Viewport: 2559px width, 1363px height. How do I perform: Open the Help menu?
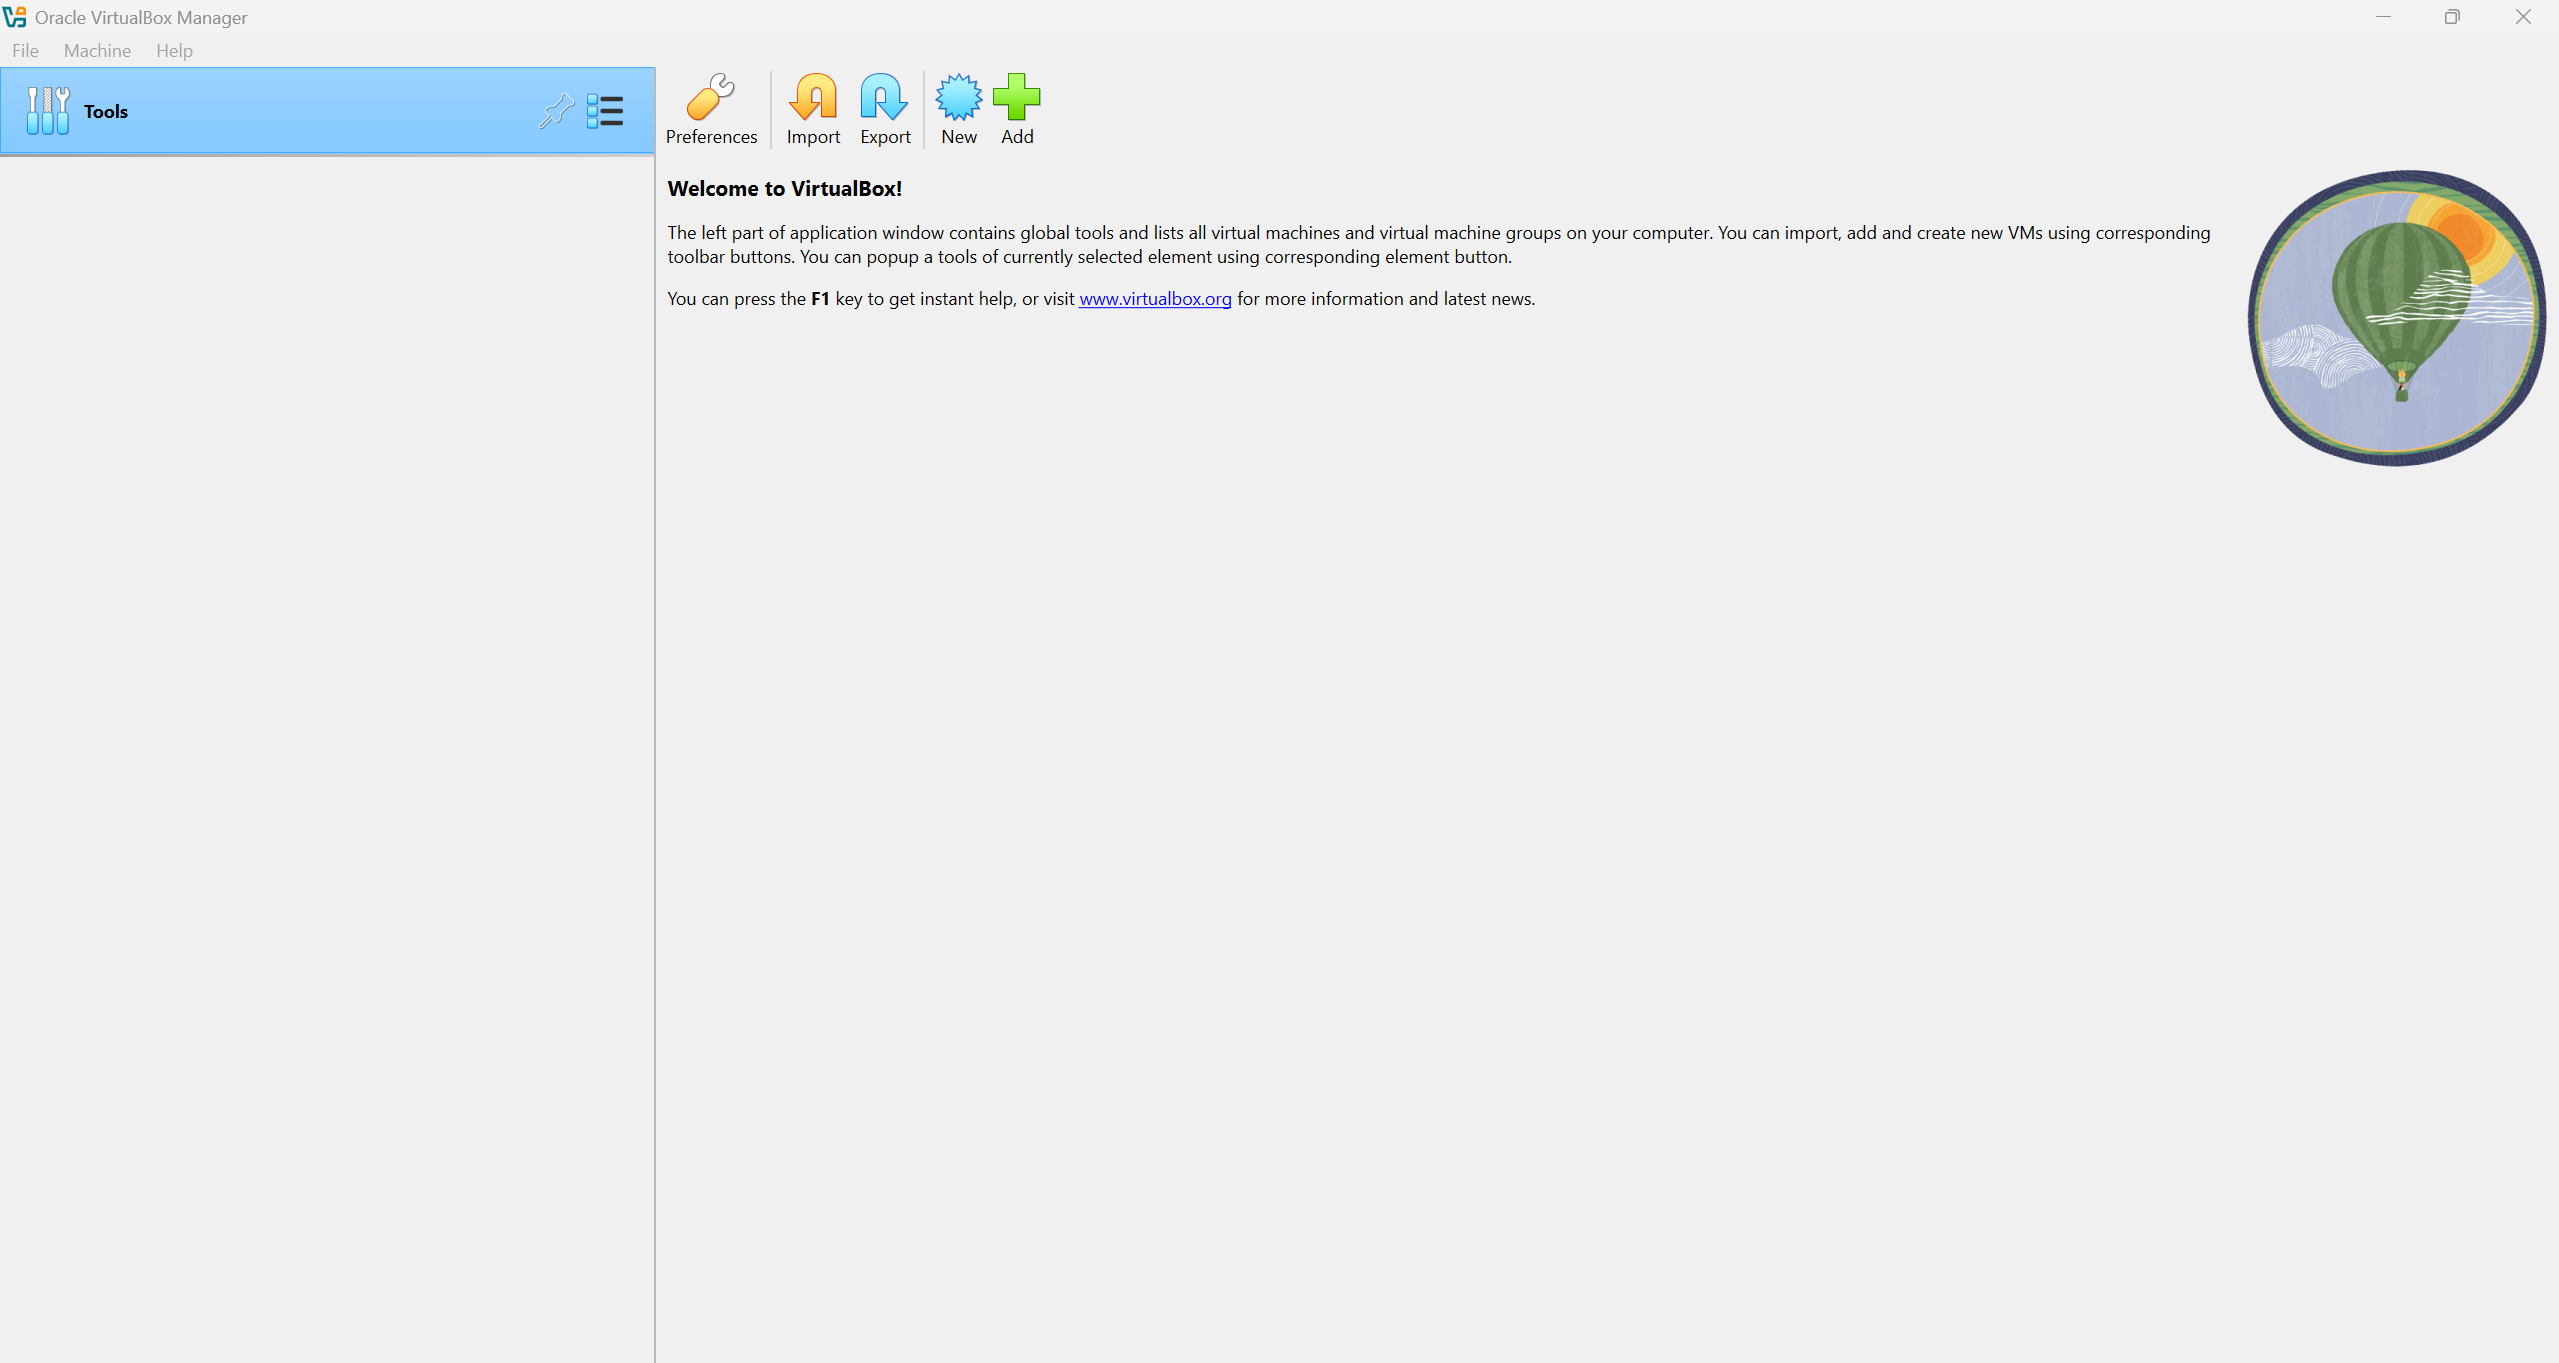[x=174, y=51]
